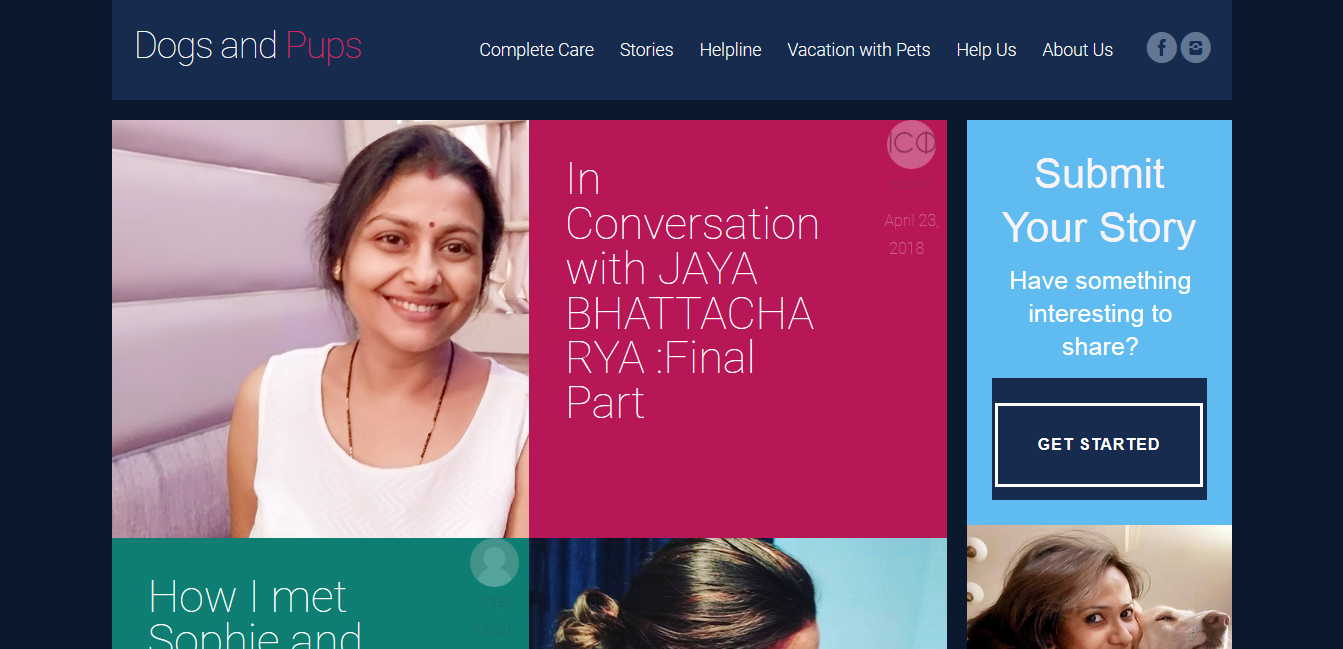This screenshot has height=649, width=1343.
Task: Open the Facebook page icon
Action: tap(1161, 48)
